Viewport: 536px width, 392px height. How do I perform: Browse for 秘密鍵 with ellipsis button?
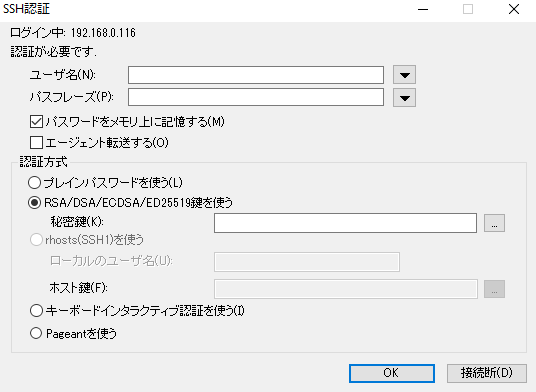coord(494,223)
